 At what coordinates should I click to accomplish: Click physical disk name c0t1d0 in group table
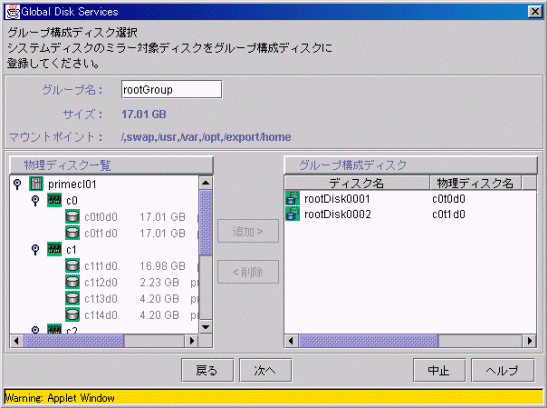(x=449, y=214)
